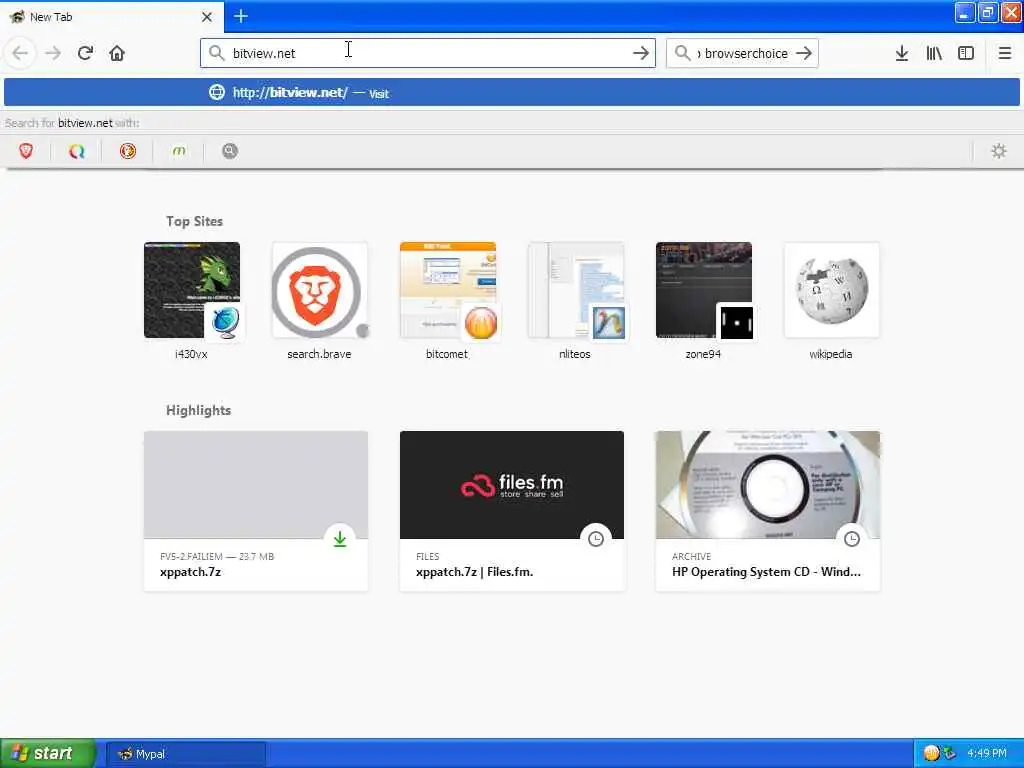Reload the current page
Image resolution: width=1024 pixels, height=768 pixels.
[x=85, y=53]
